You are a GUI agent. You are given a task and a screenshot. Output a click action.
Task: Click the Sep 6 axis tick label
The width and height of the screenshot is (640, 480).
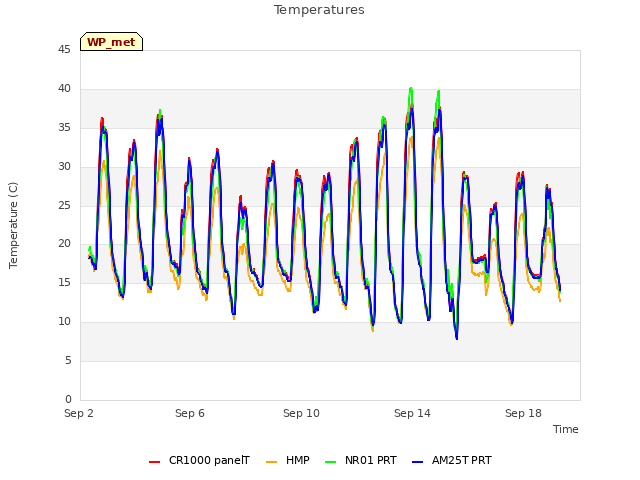(x=190, y=413)
